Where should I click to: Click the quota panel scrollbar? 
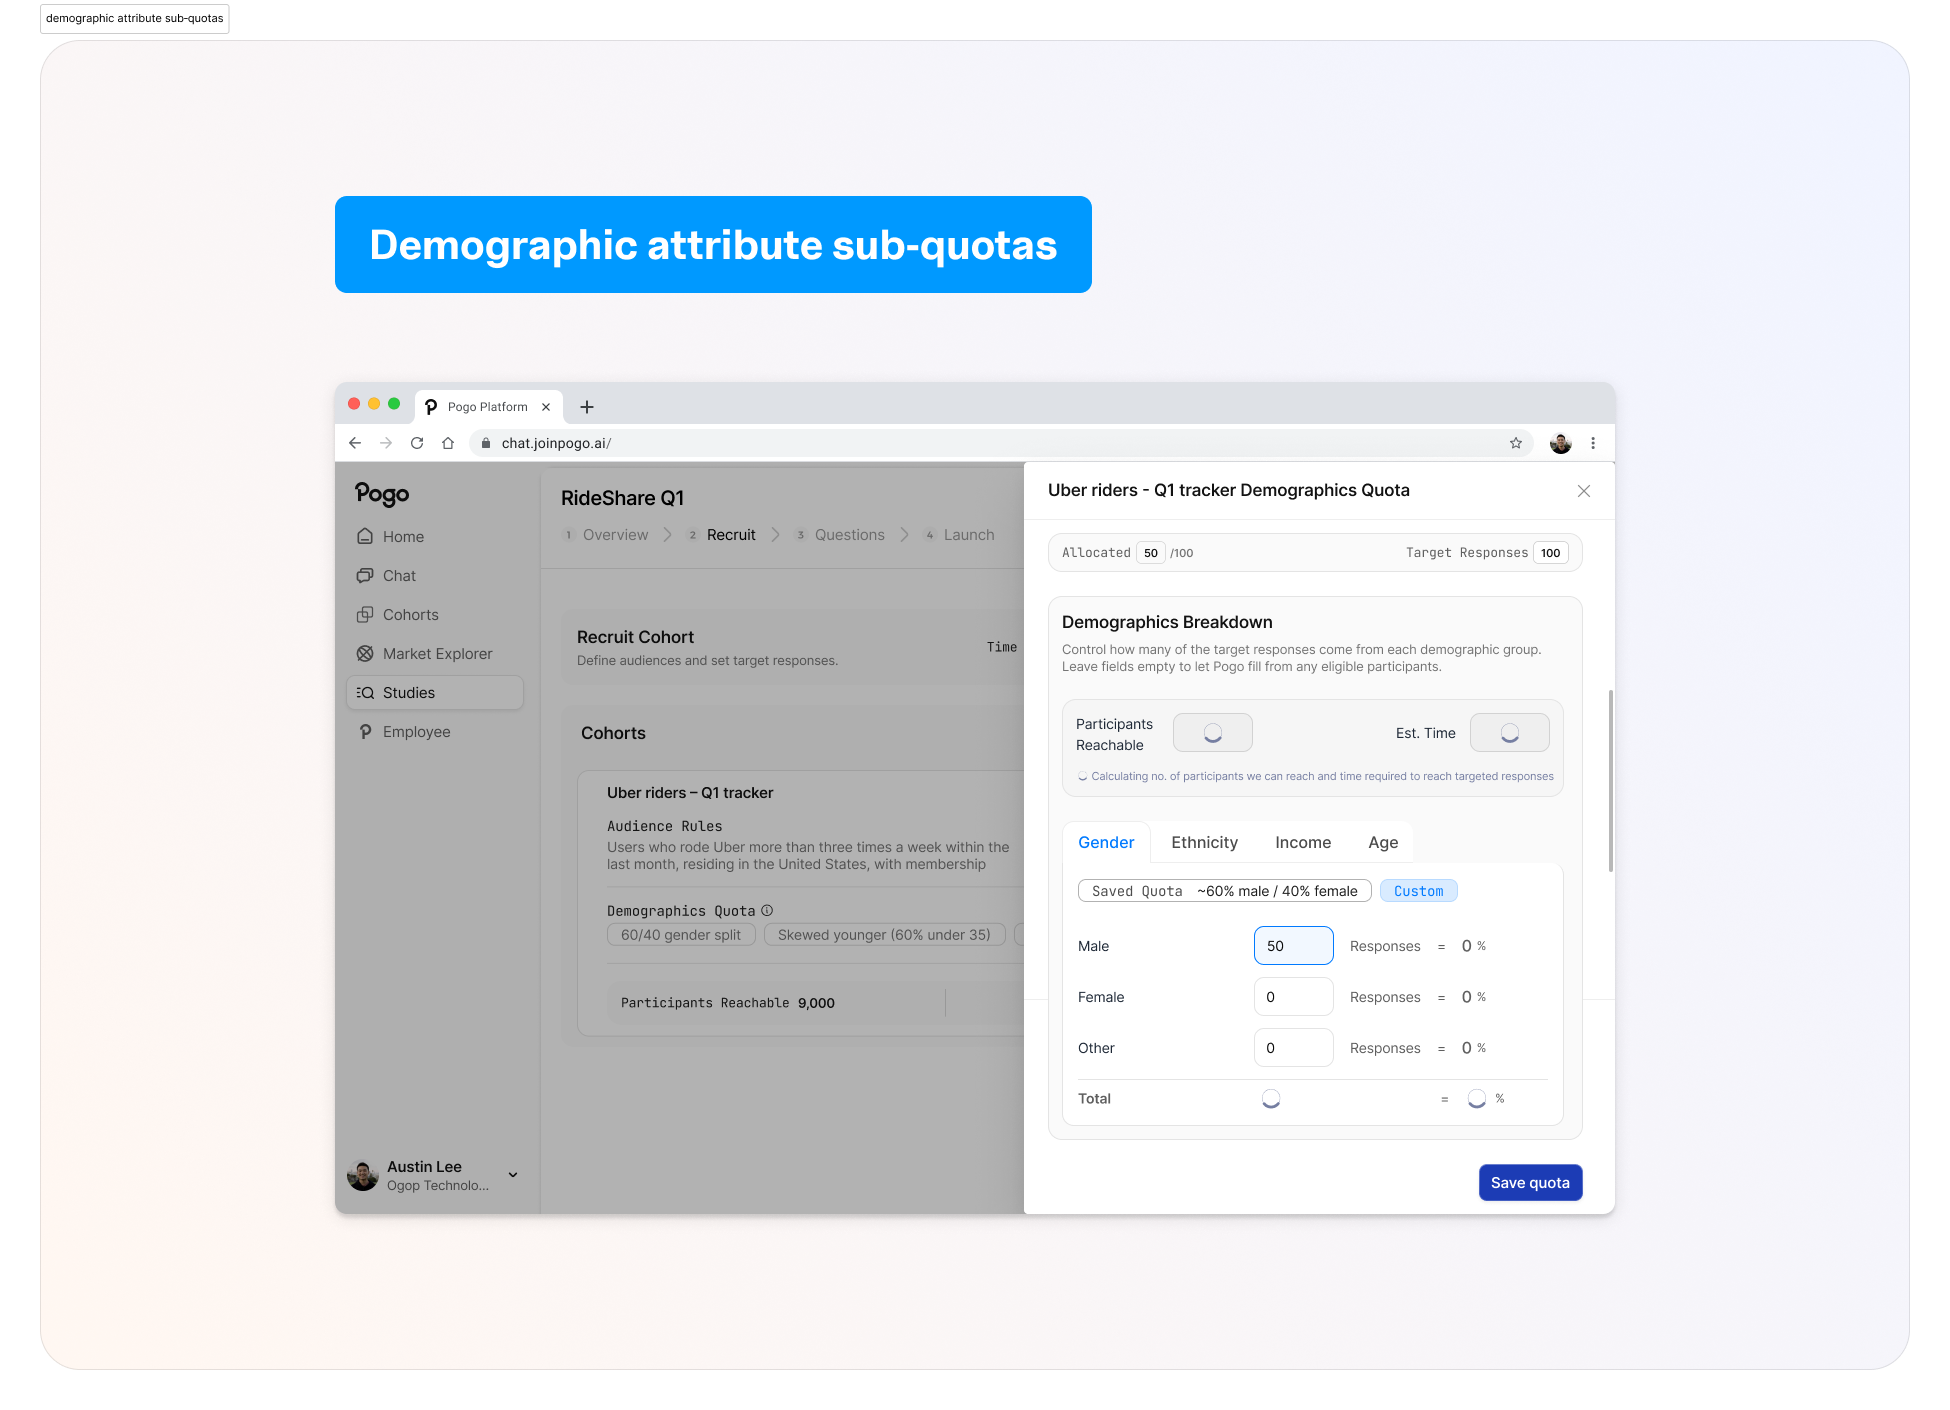click(1610, 780)
